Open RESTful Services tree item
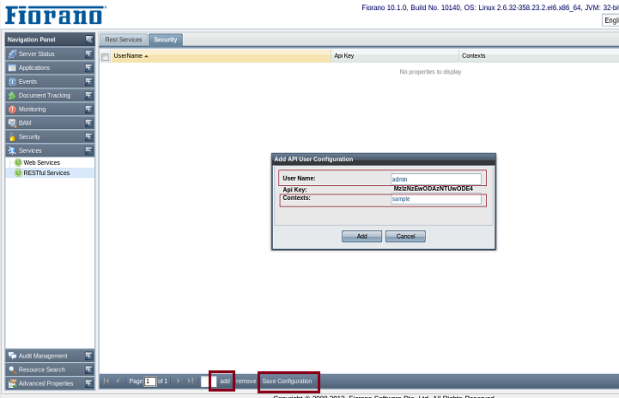This screenshot has width=619, height=398. coord(46,173)
